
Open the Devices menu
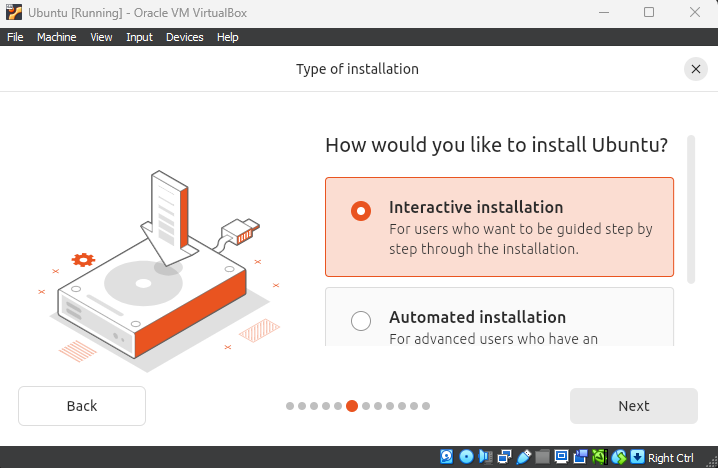184,37
